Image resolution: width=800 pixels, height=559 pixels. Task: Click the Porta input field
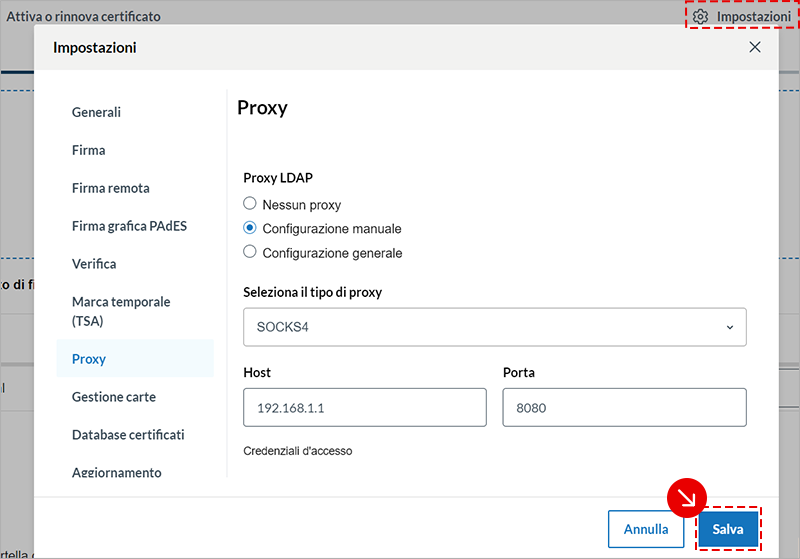[x=624, y=408]
